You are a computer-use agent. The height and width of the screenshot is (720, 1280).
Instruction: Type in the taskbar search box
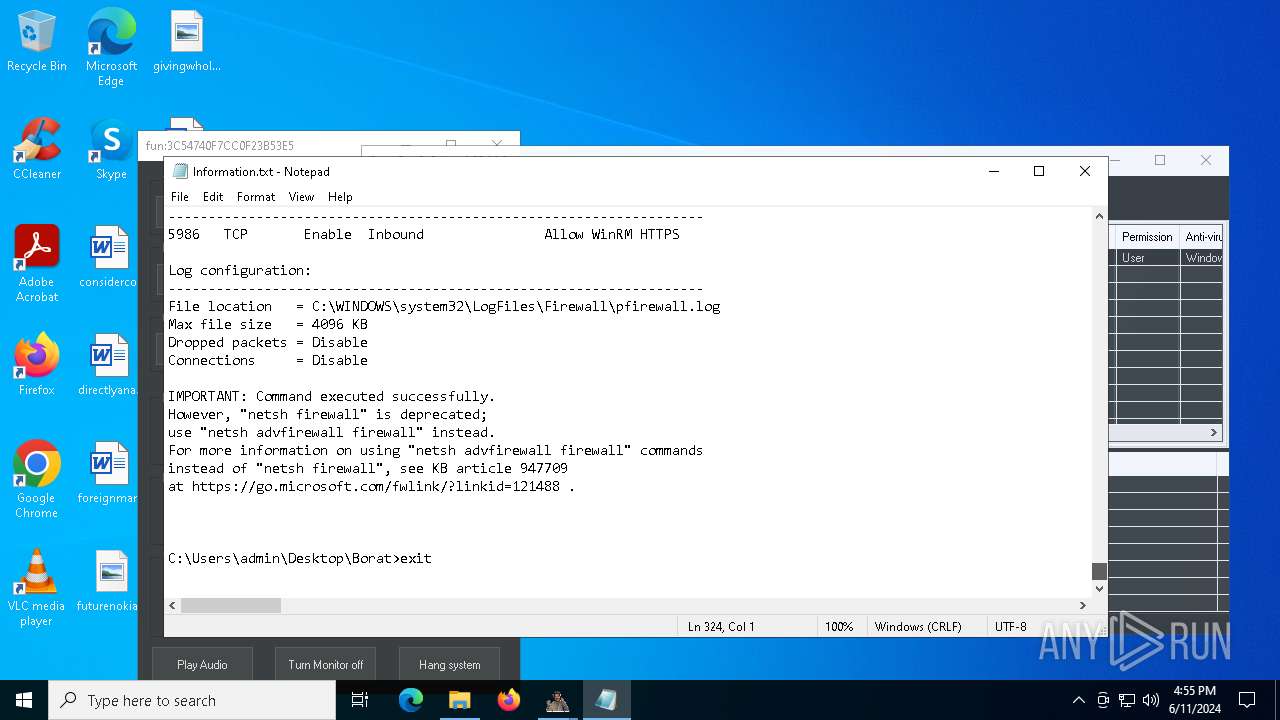(x=192, y=700)
